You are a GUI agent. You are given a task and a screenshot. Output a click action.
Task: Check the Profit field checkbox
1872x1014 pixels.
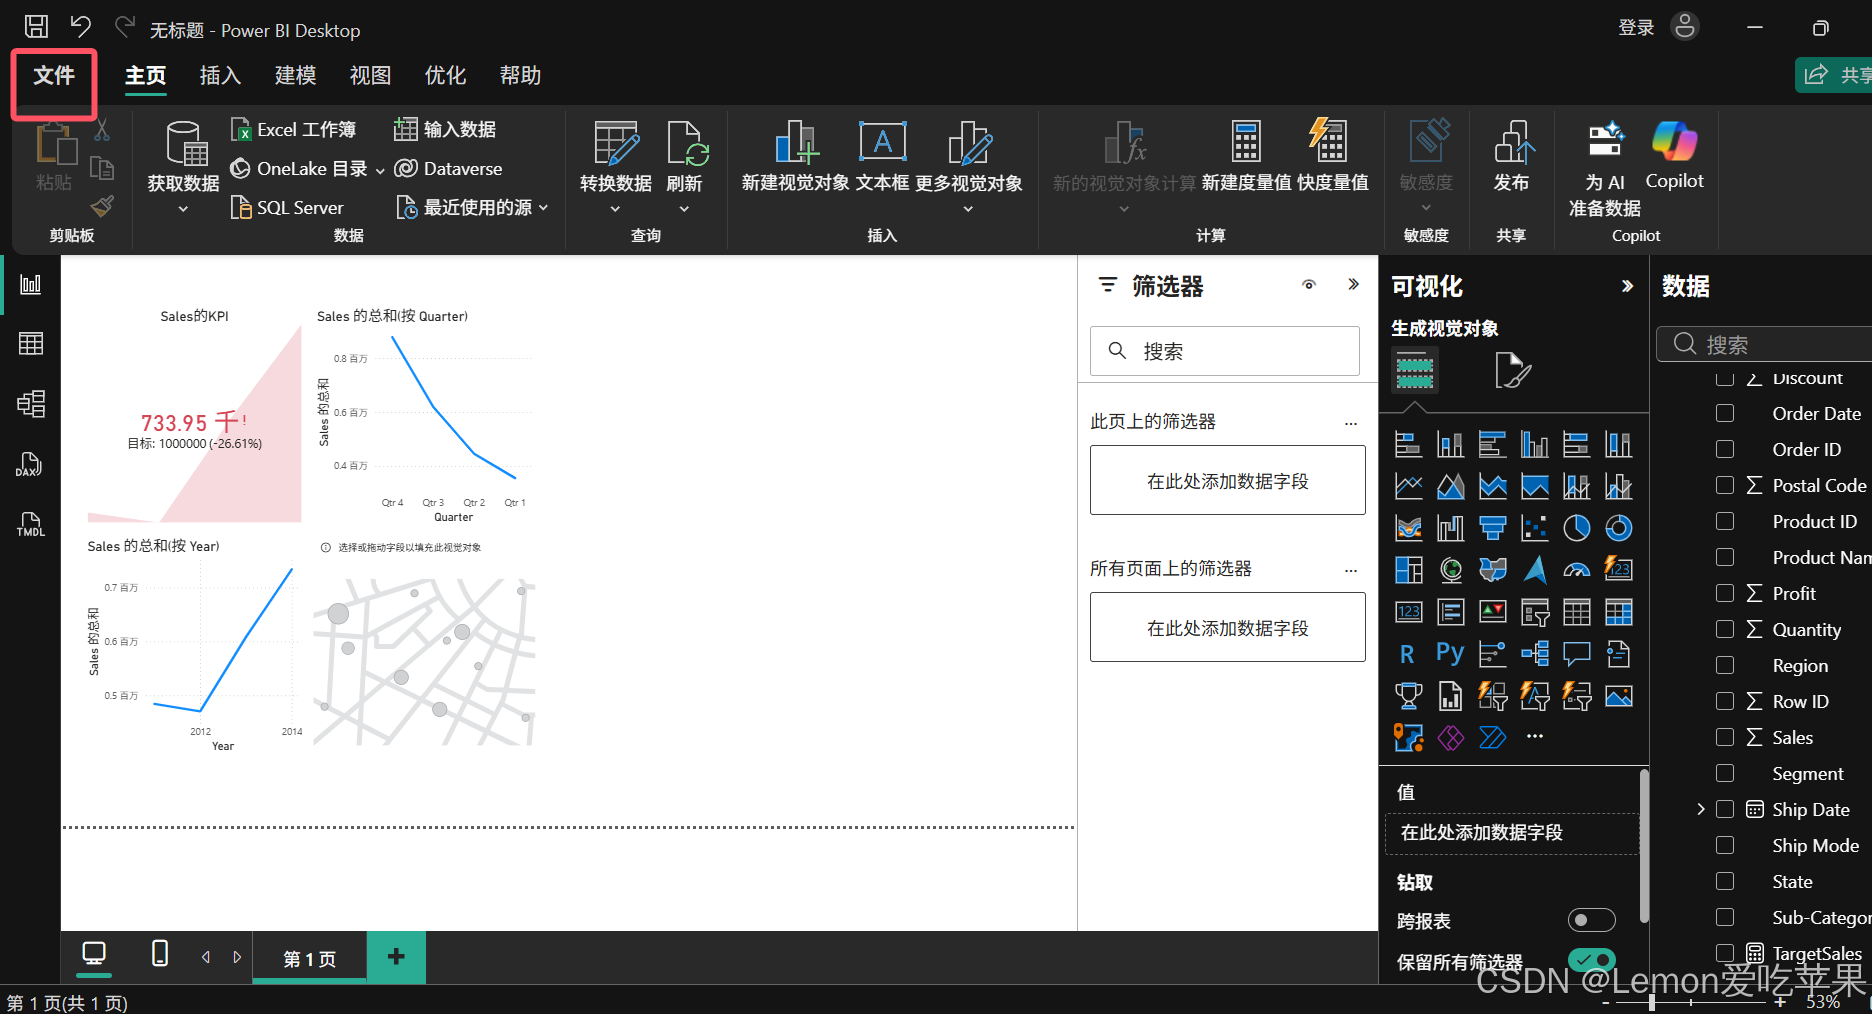click(x=1725, y=593)
